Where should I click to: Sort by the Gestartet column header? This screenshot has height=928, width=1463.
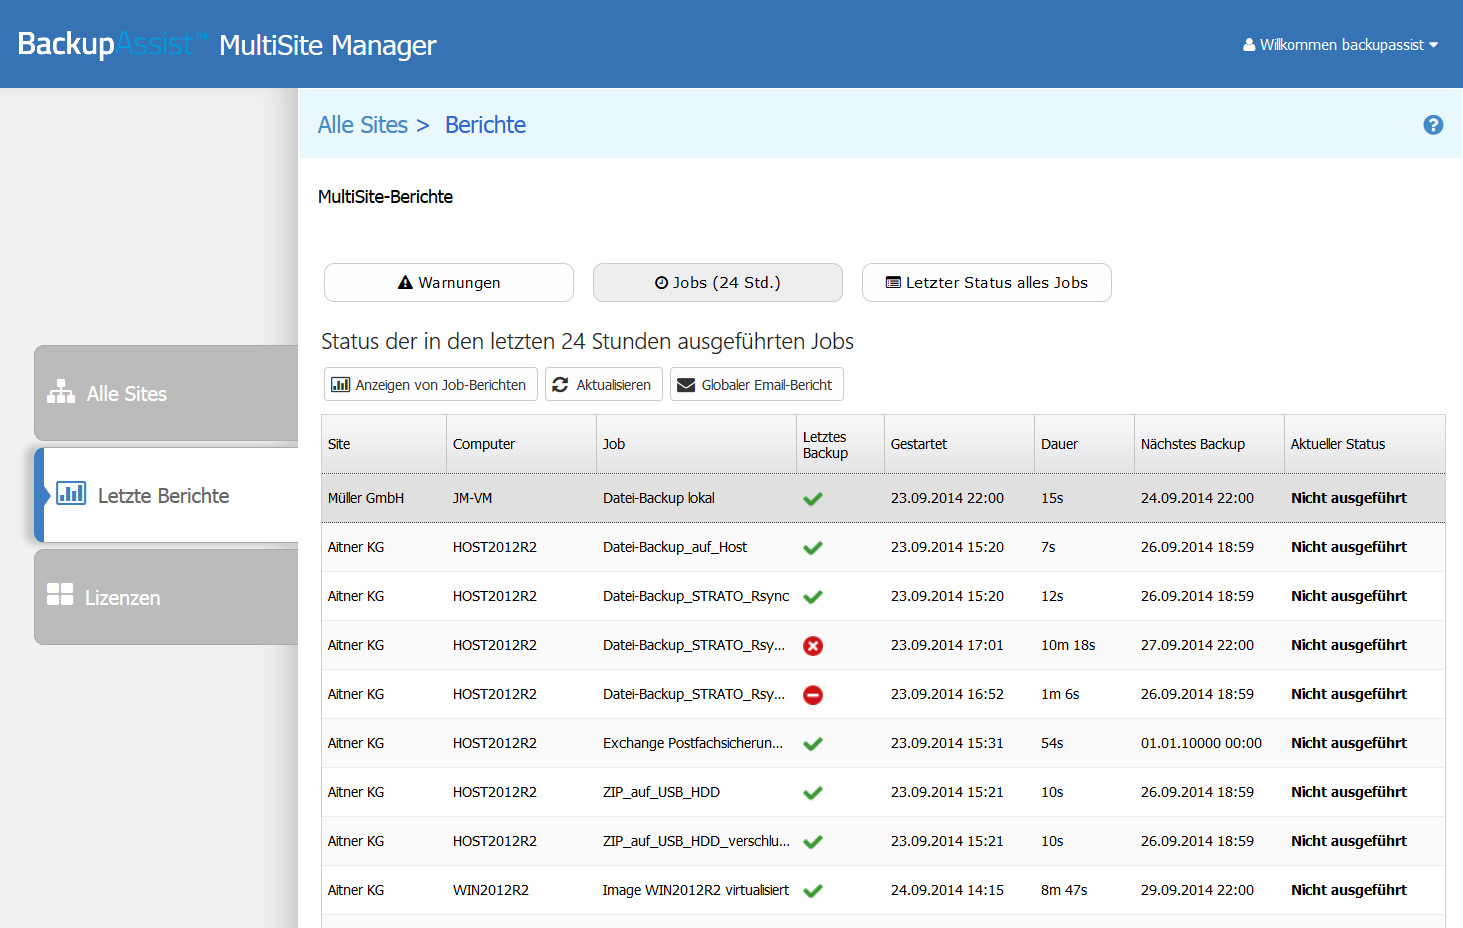tap(960, 444)
